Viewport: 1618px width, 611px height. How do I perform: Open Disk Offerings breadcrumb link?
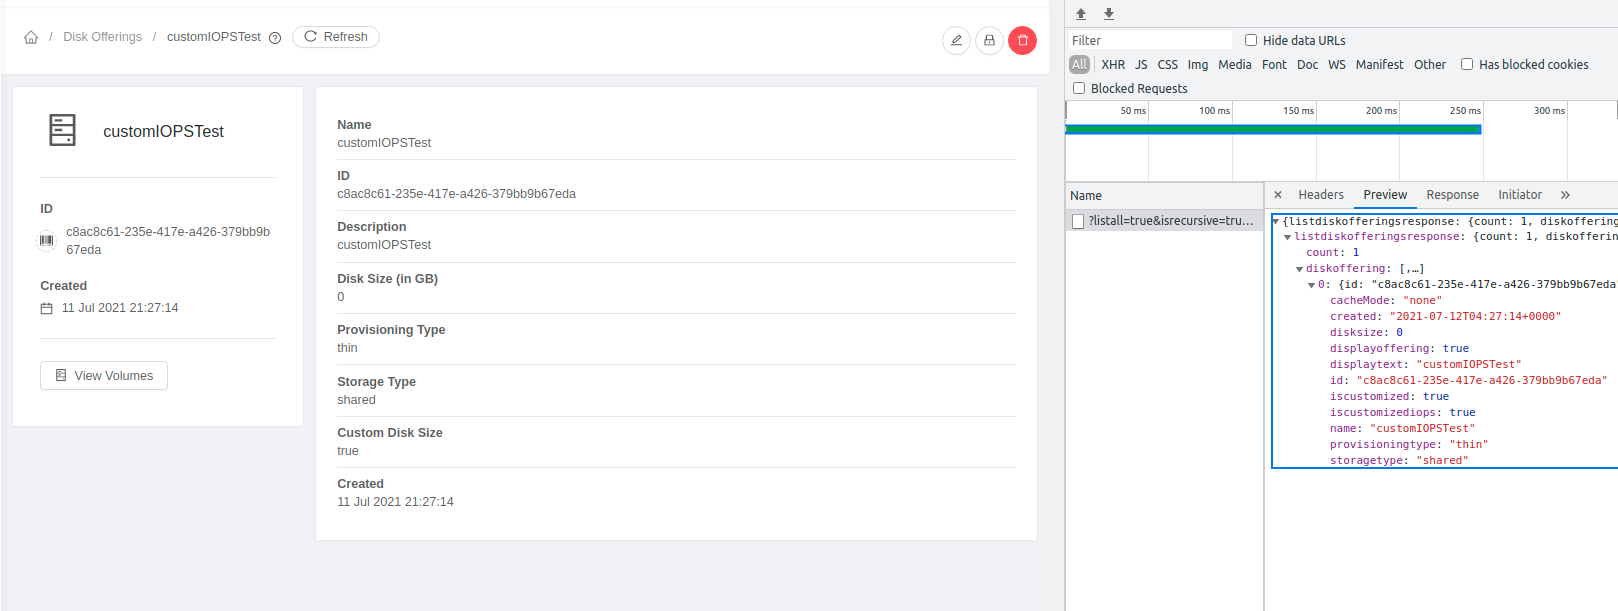(103, 37)
